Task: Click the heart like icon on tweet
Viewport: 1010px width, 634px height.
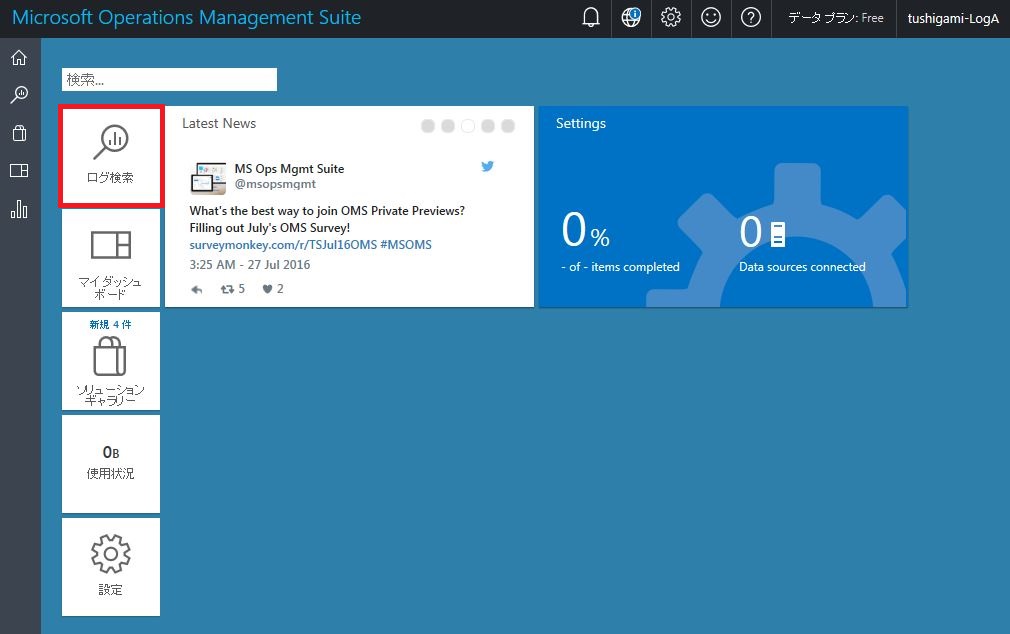Action: 267,289
